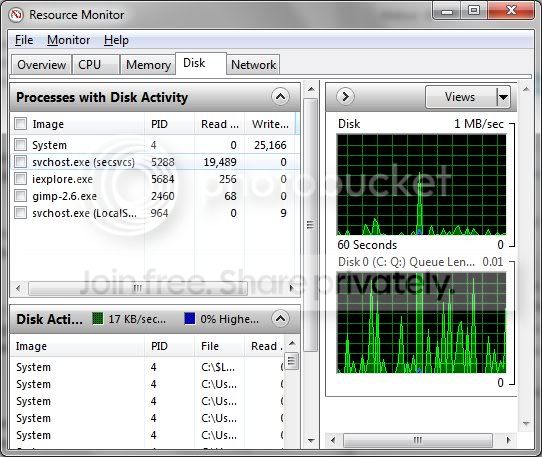The height and width of the screenshot is (457, 542).
Task: Check the svchost.exe (secsvcs) checkbox
Action: 20,161
